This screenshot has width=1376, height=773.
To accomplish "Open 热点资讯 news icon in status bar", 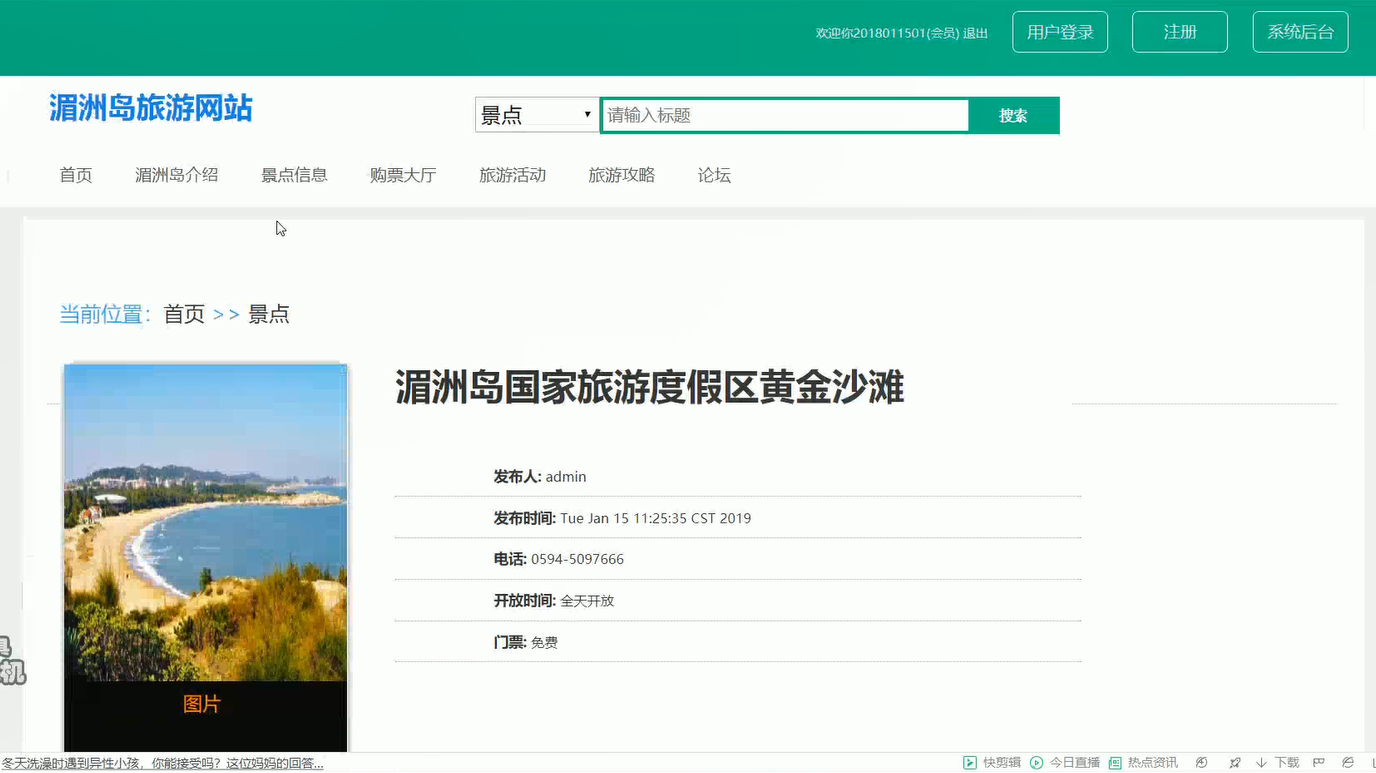I will point(1115,763).
